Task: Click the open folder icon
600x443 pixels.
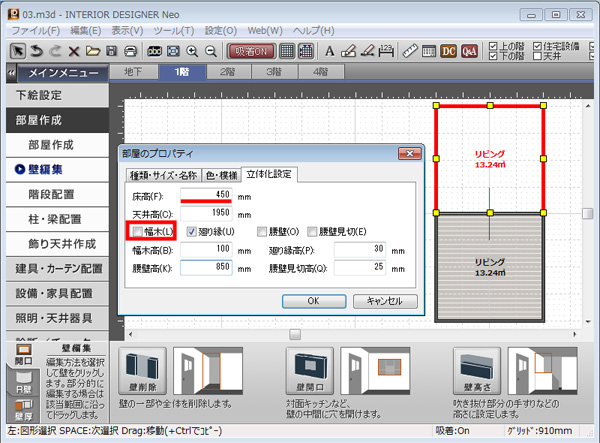Action: tap(91, 50)
